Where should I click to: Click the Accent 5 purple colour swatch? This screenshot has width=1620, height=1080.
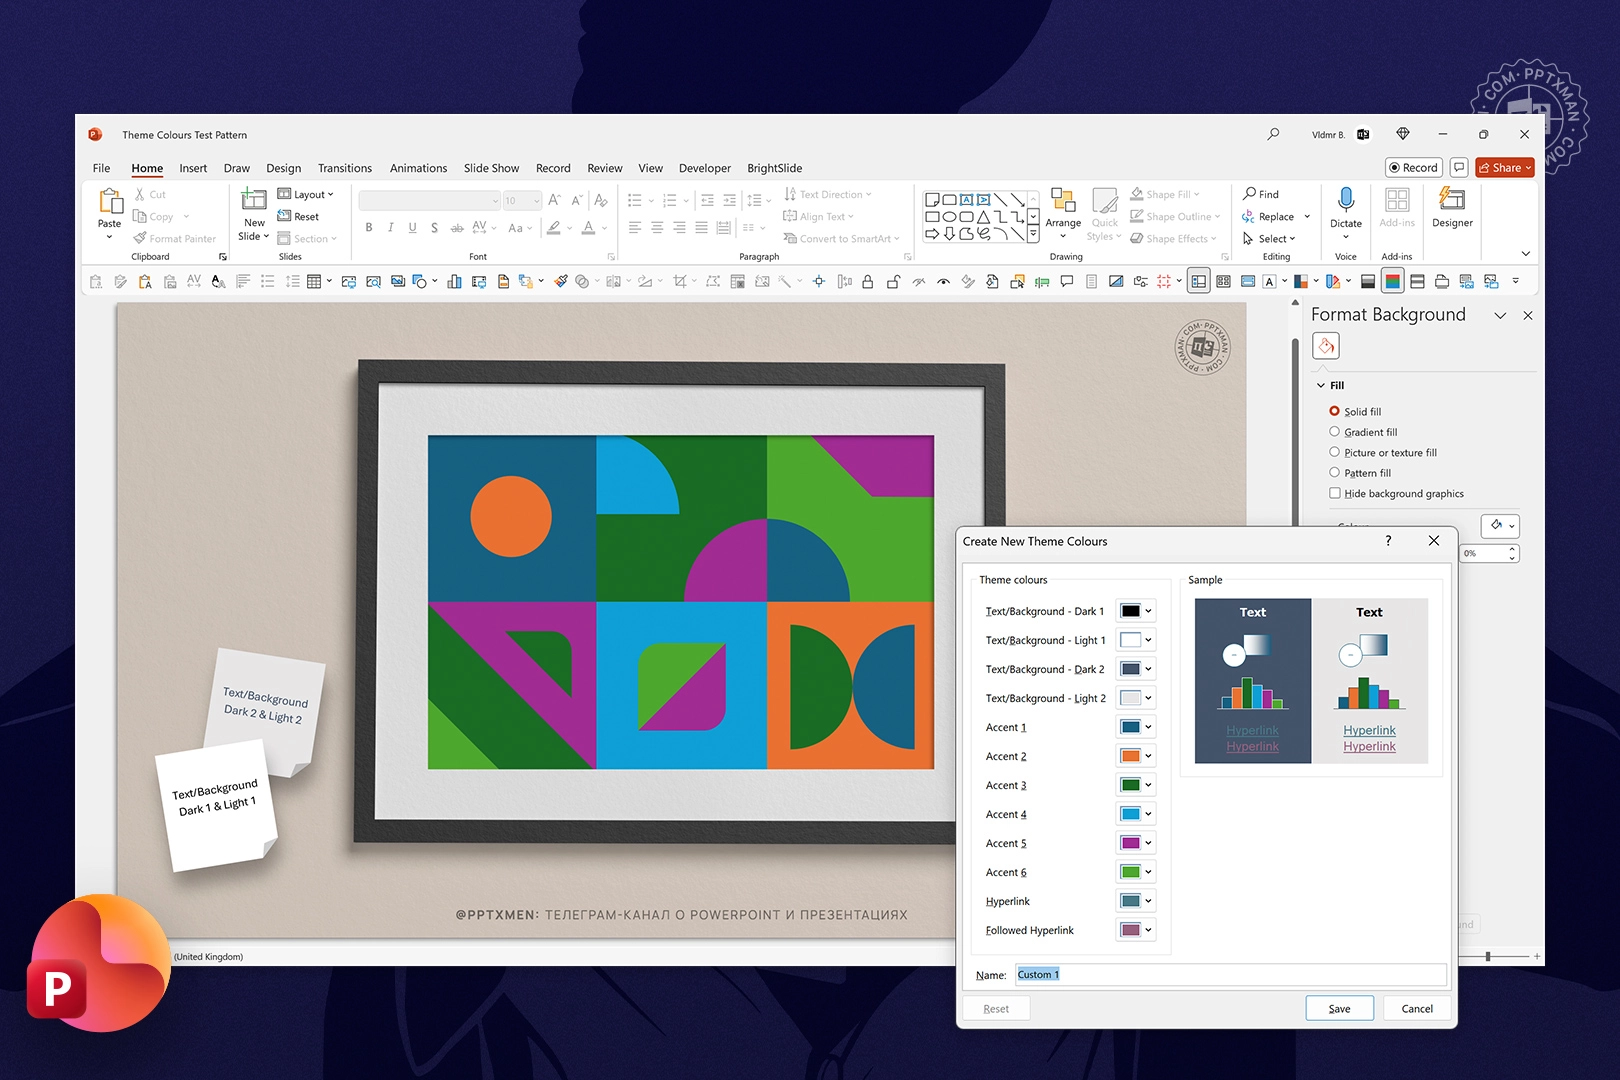pyautogui.click(x=1130, y=843)
